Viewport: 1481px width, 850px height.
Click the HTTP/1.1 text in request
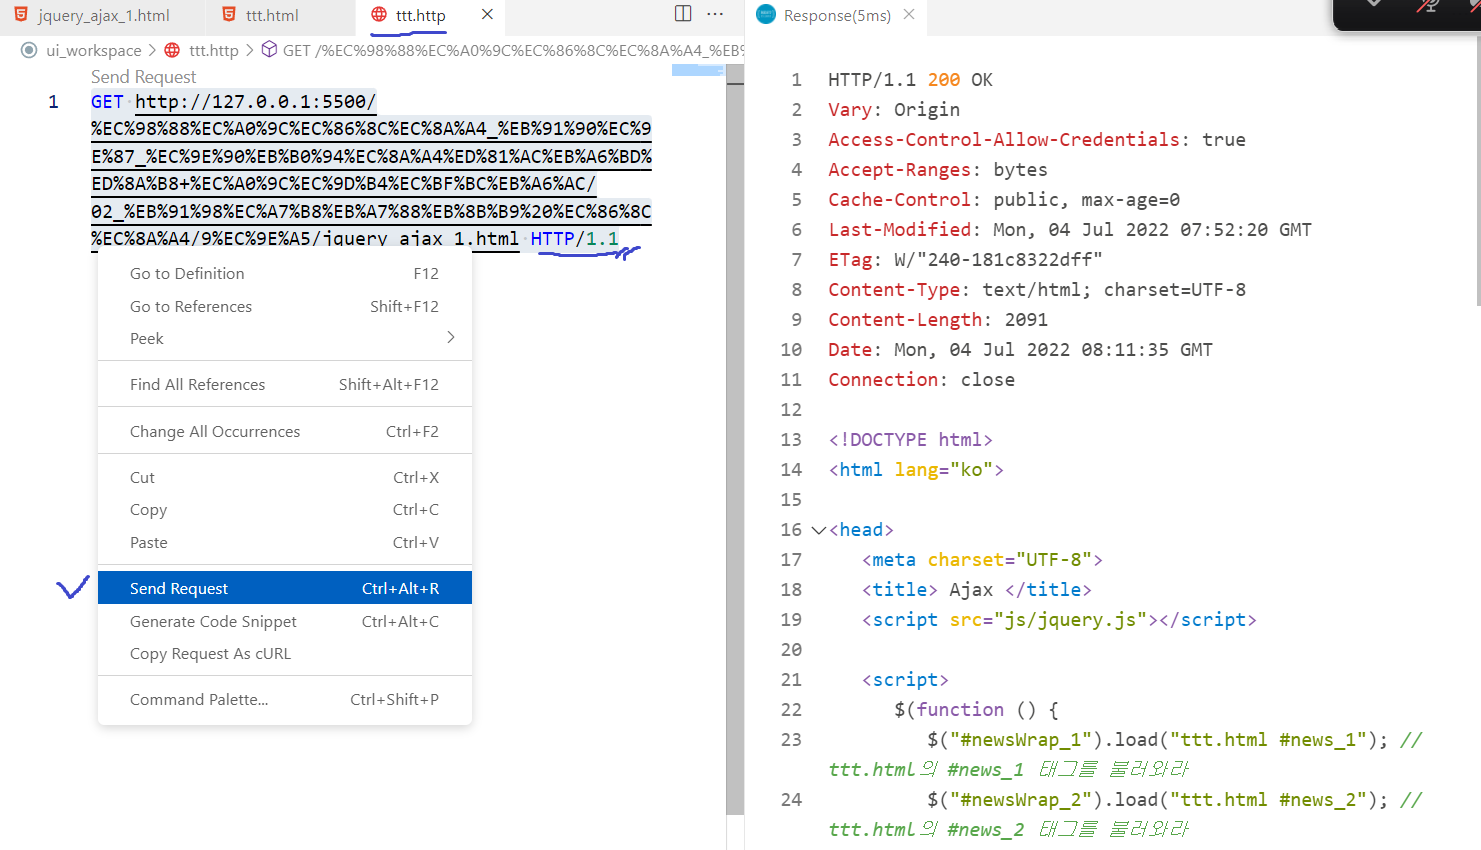point(574,238)
